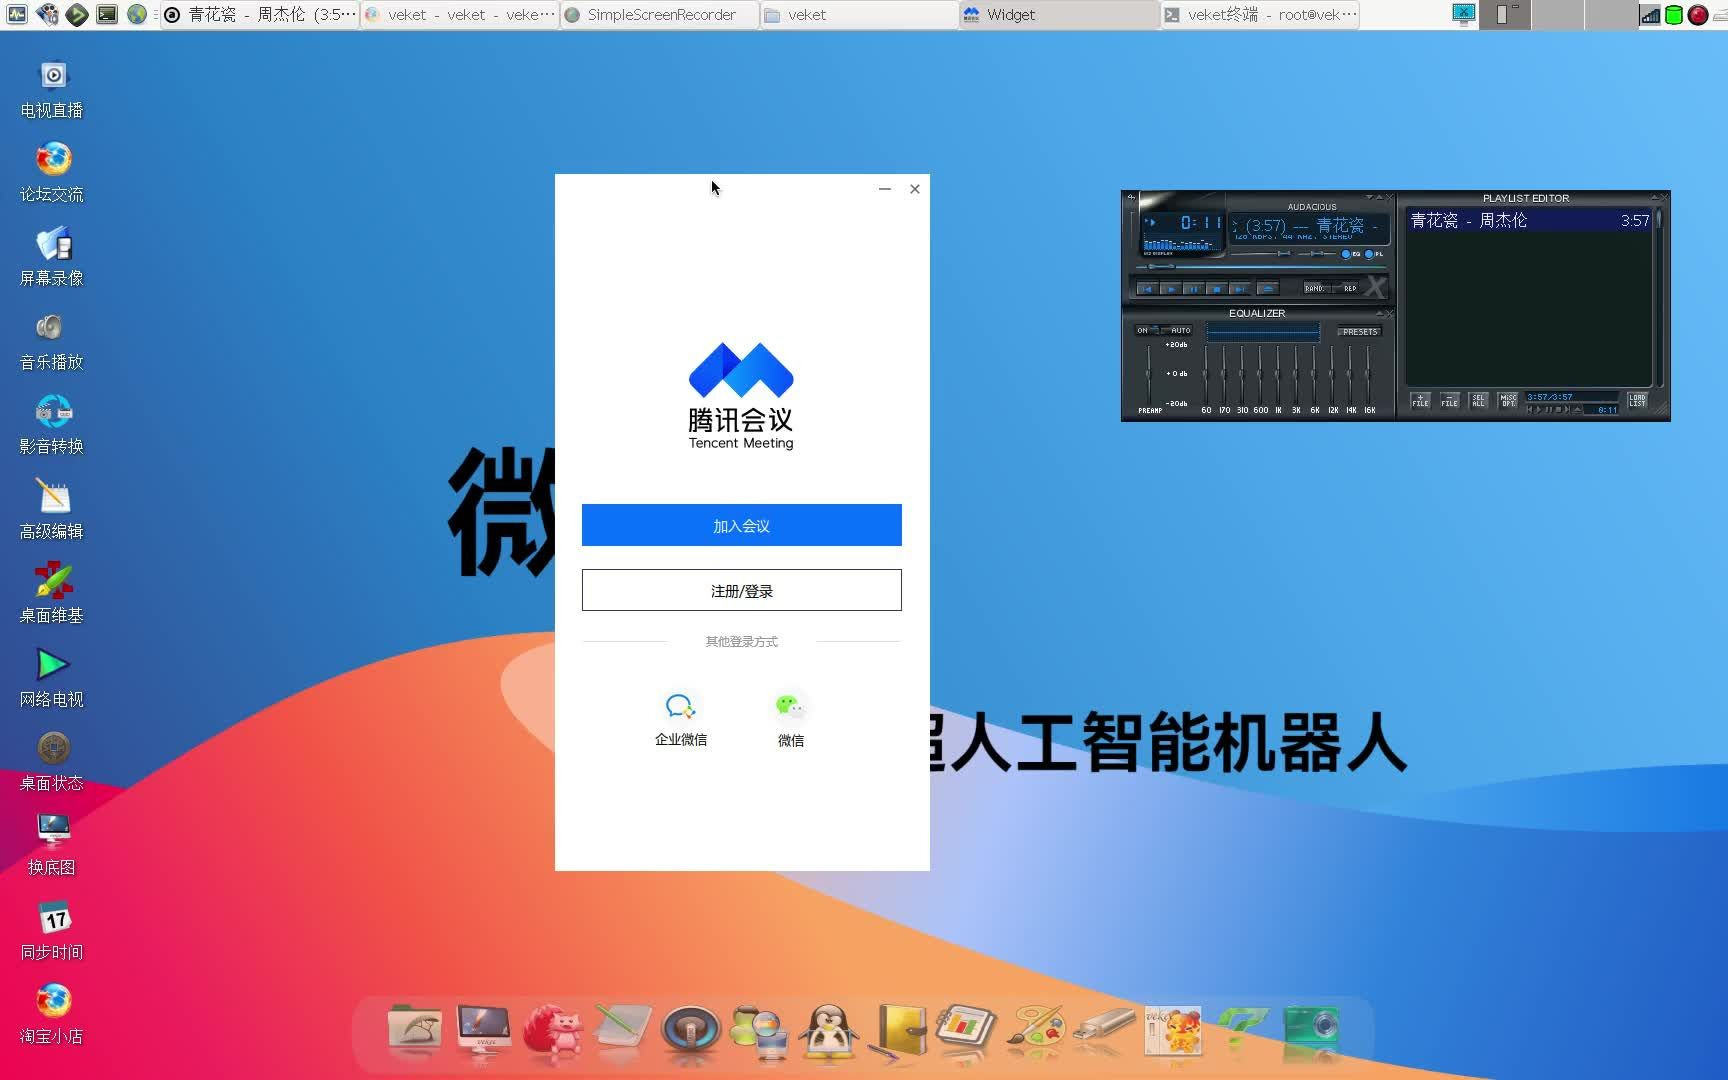Viewport: 1728px width, 1080px height.
Task: Click the blue 加入会议 join meeting button
Action: pyautogui.click(x=741, y=525)
